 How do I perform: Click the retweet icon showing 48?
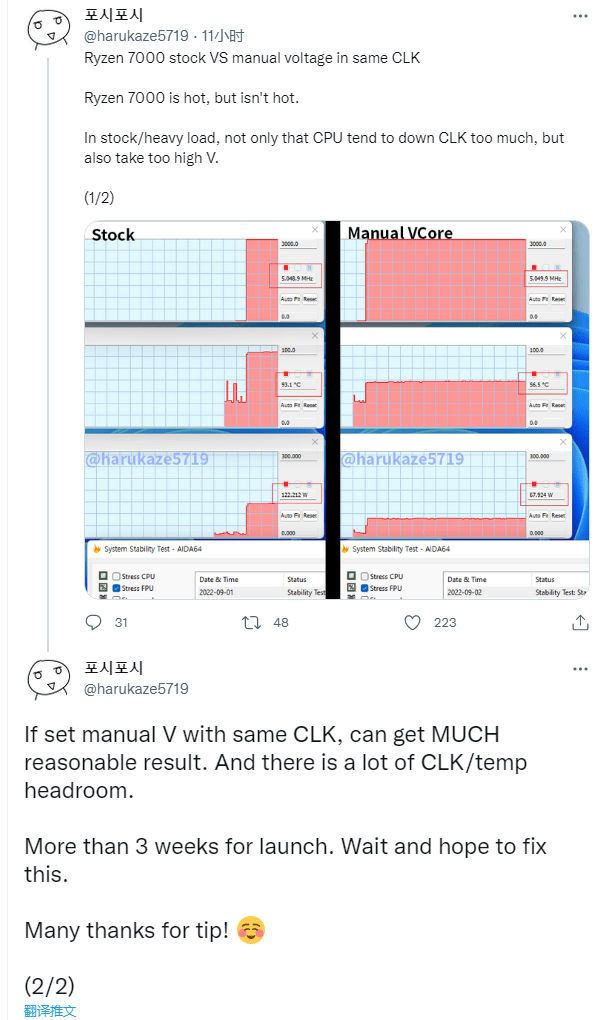coord(251,623)
